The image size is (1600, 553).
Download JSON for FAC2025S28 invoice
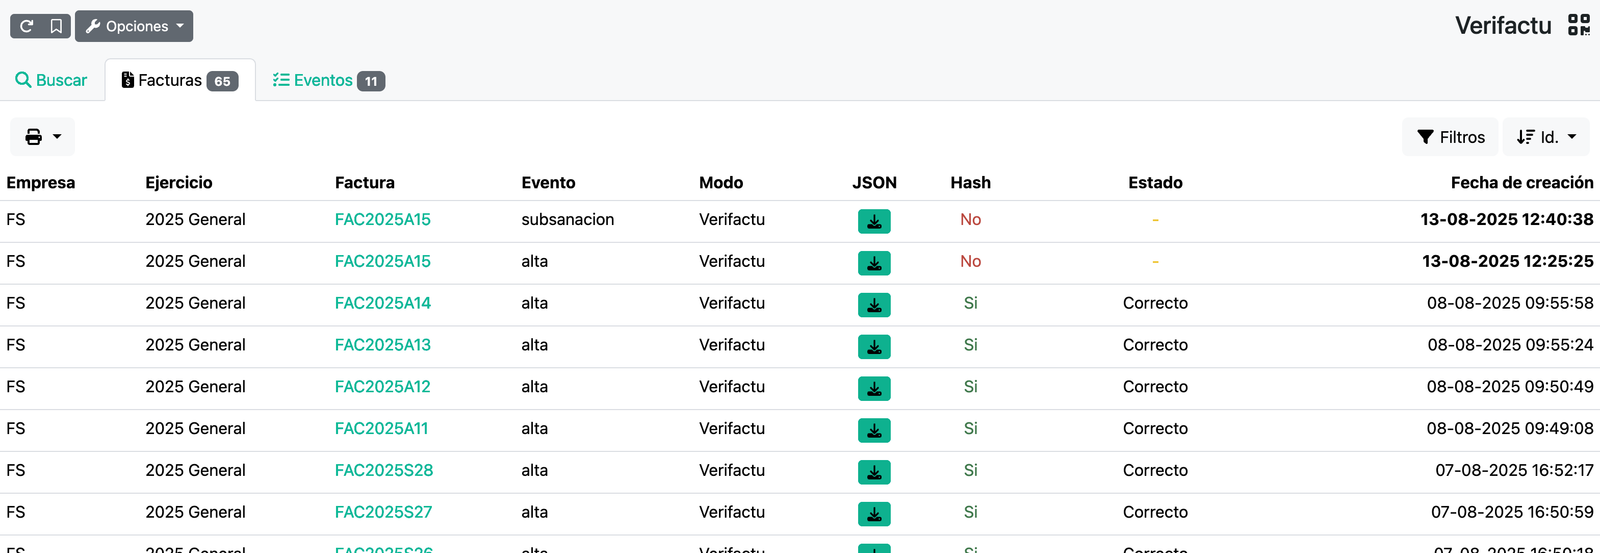[x=874, y=472]
